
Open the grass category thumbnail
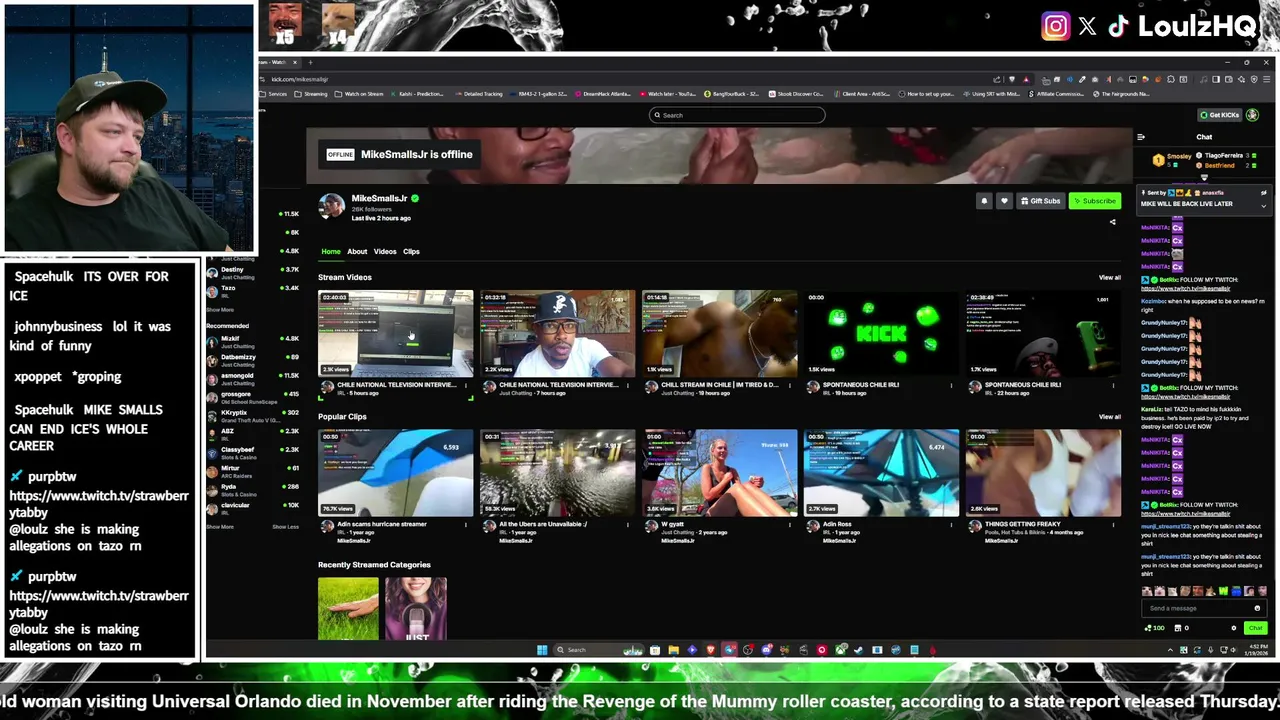pyautogui.click(x=348, y=608)
